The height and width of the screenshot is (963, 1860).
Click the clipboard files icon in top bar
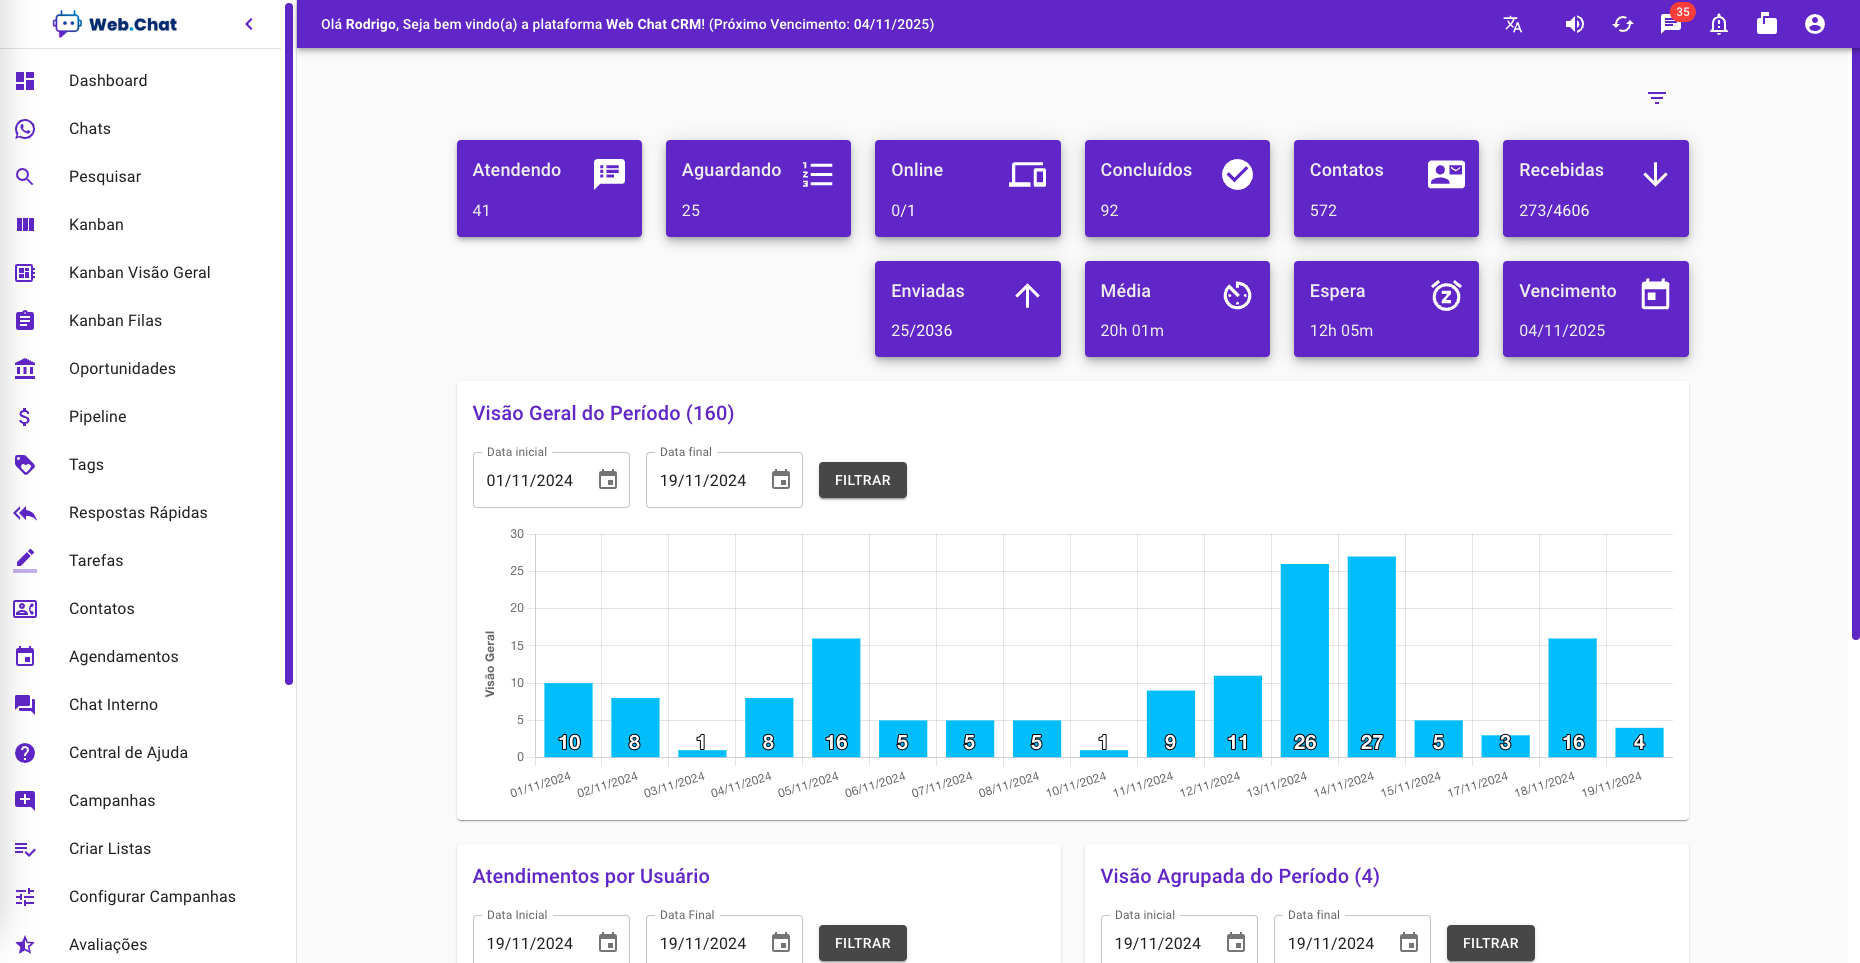(x=1767, y=24)
